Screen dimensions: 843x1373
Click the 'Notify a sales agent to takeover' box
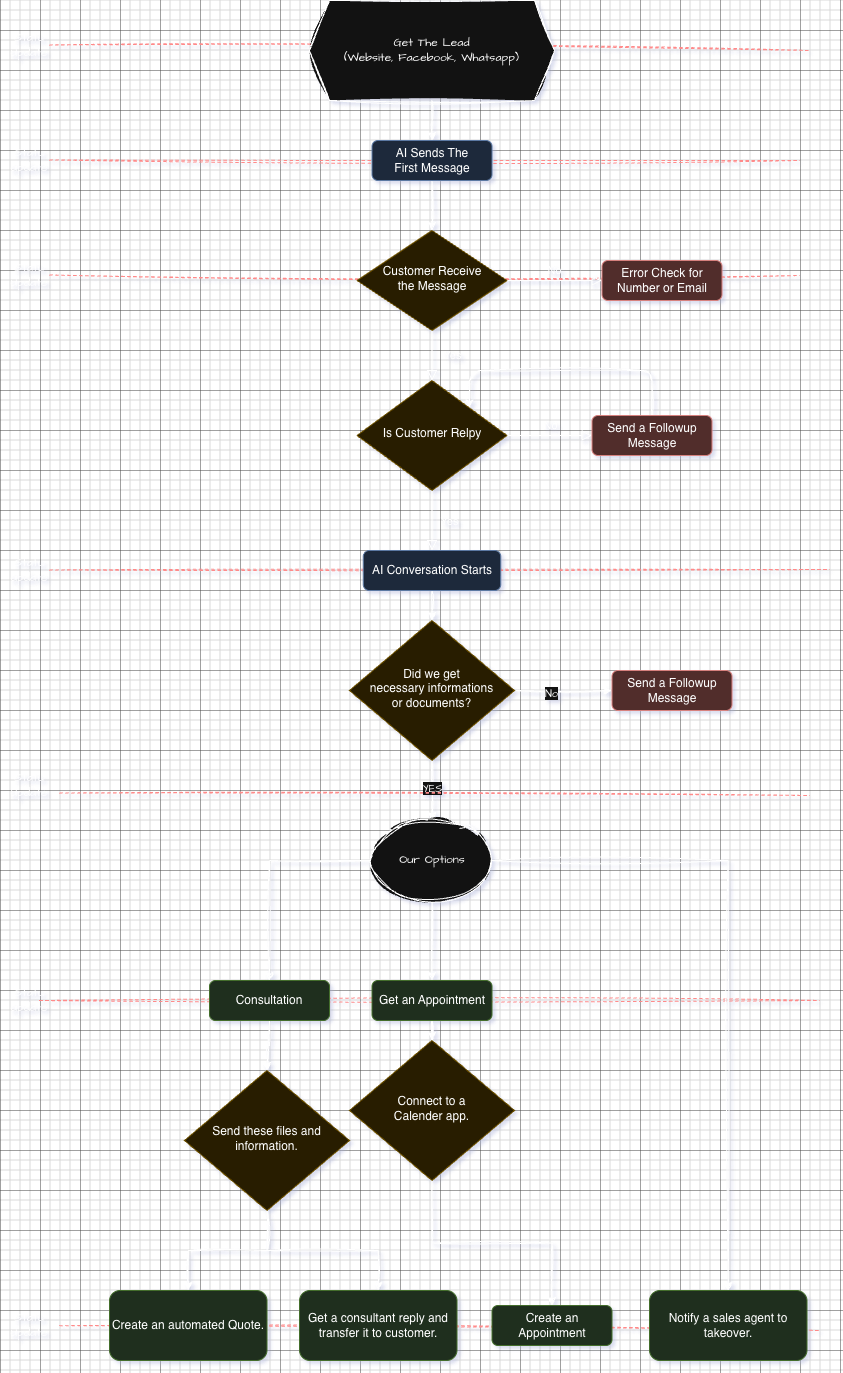click(x=728, y=1326)
